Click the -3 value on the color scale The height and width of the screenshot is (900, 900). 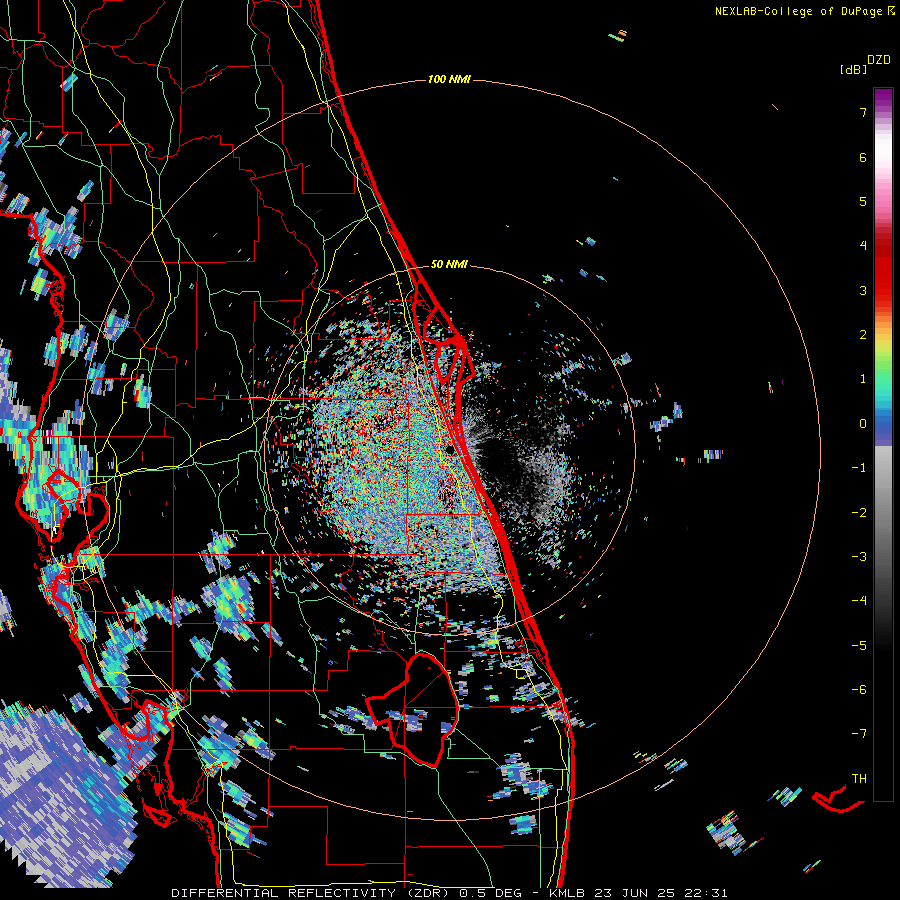tap(859, 557)
